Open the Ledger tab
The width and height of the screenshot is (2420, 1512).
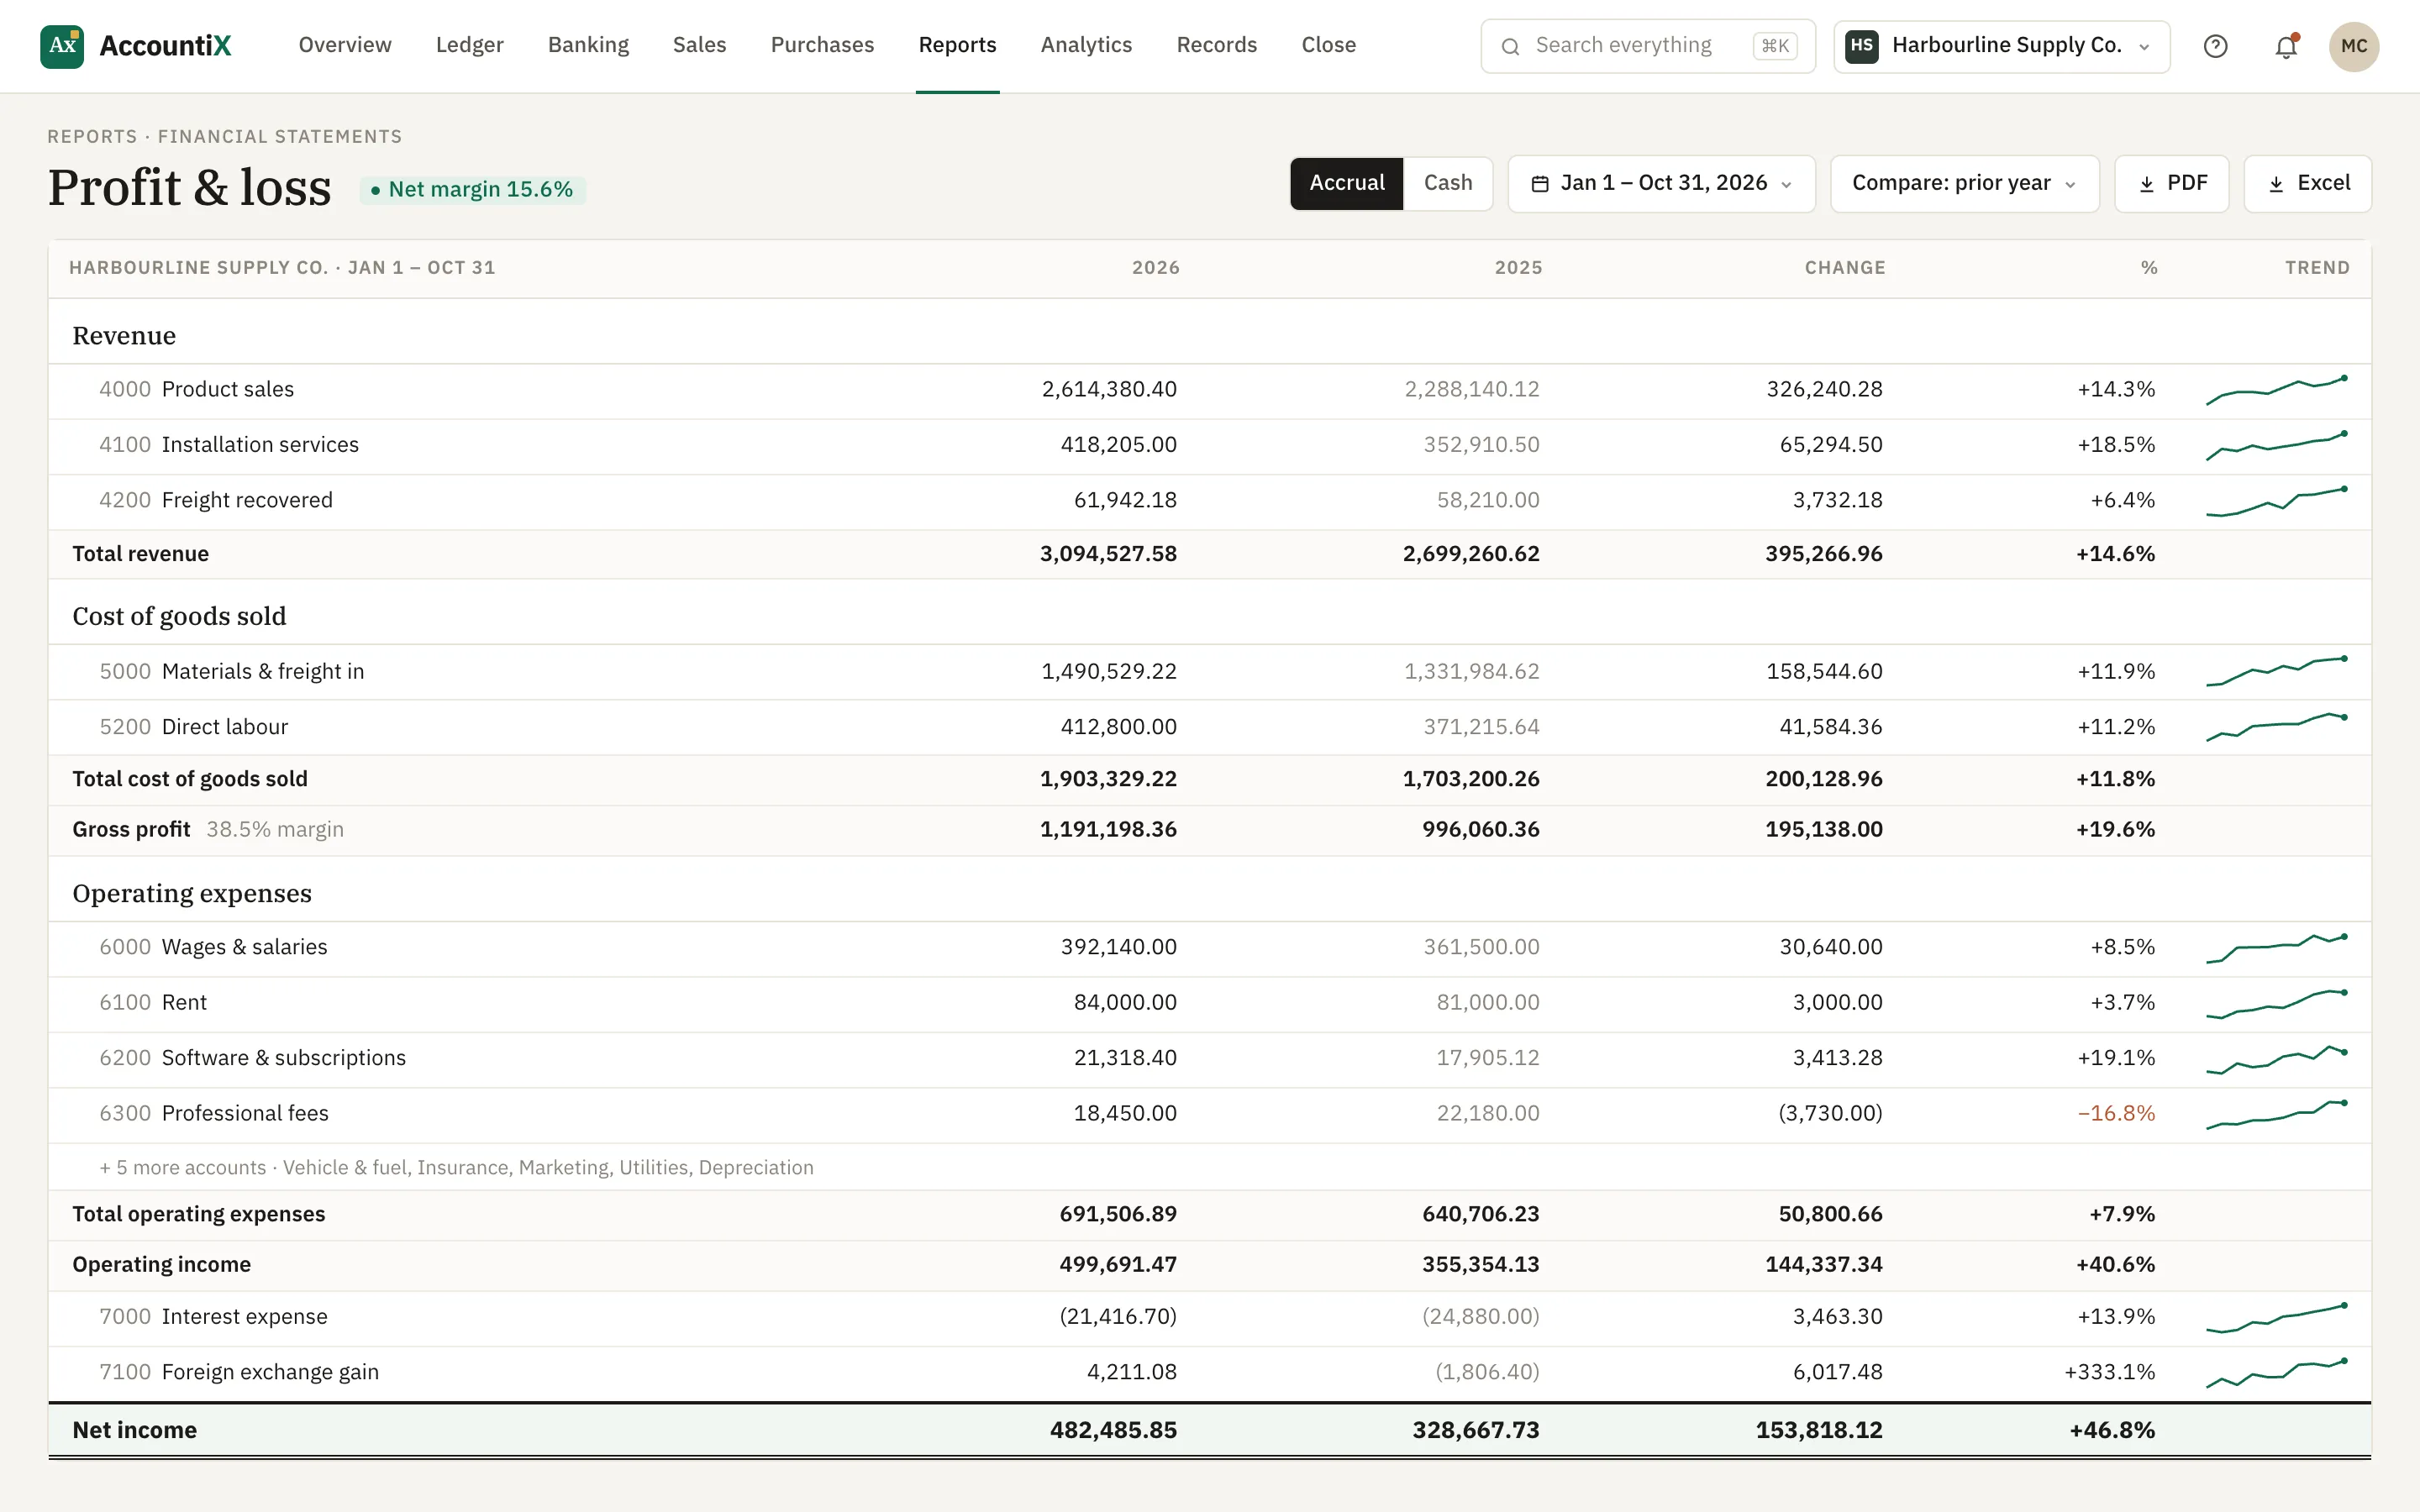[x=469, y=45]
